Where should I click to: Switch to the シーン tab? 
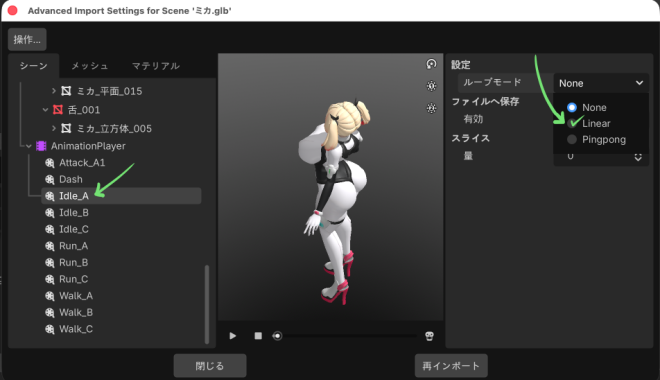pos(34,66)
